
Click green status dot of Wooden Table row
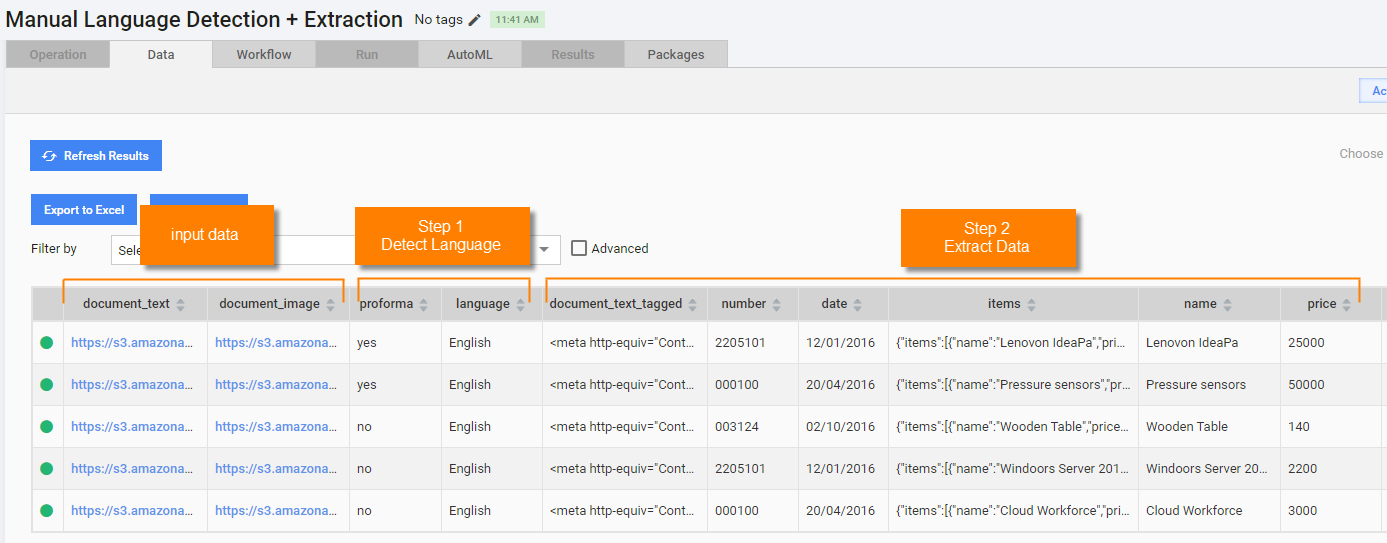tap(46, 426)
